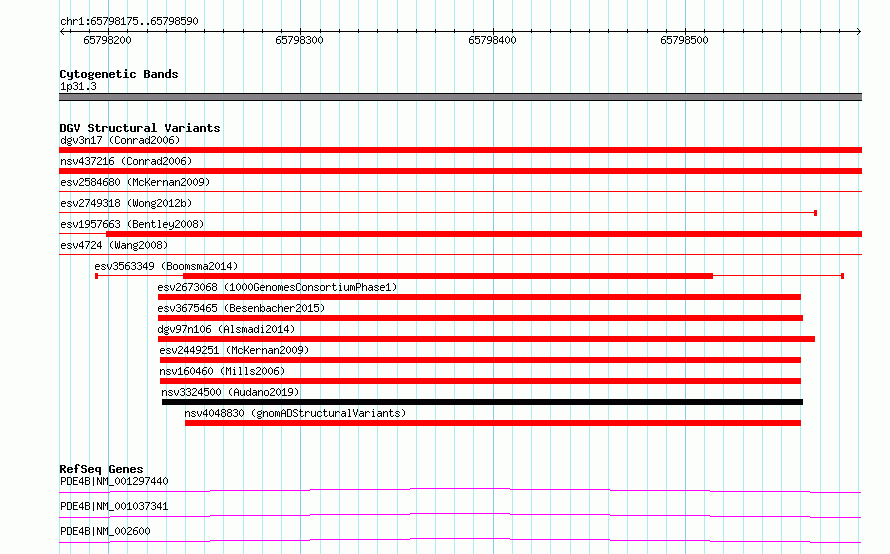
Task: Click esv2749318 (Wong2012b) variant label
Action: click(x=126, y=203)
